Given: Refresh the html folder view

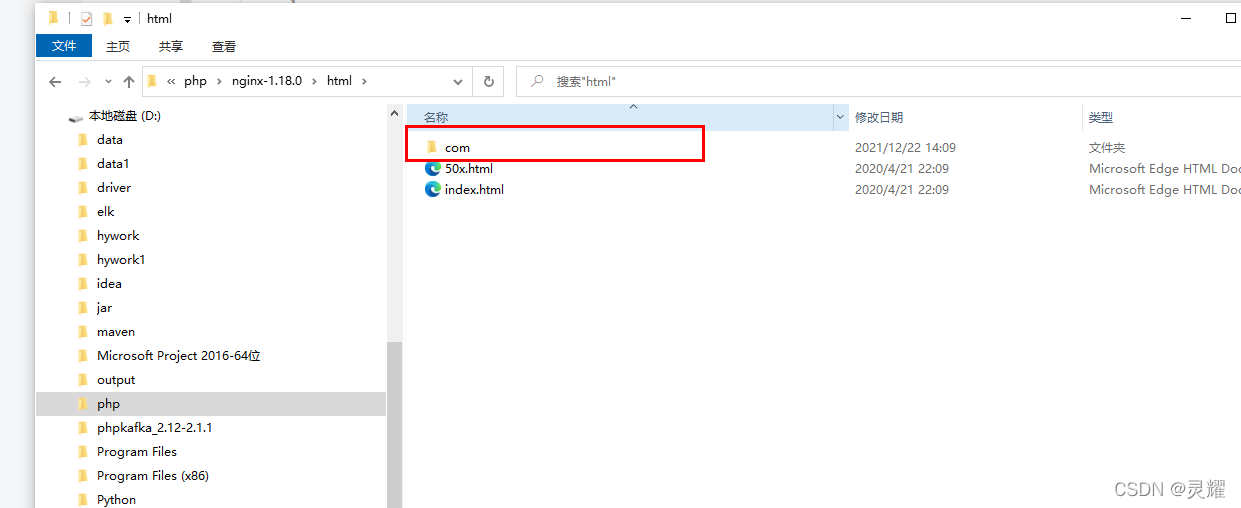Looking at the screenshot, I should tap(488, 81).
